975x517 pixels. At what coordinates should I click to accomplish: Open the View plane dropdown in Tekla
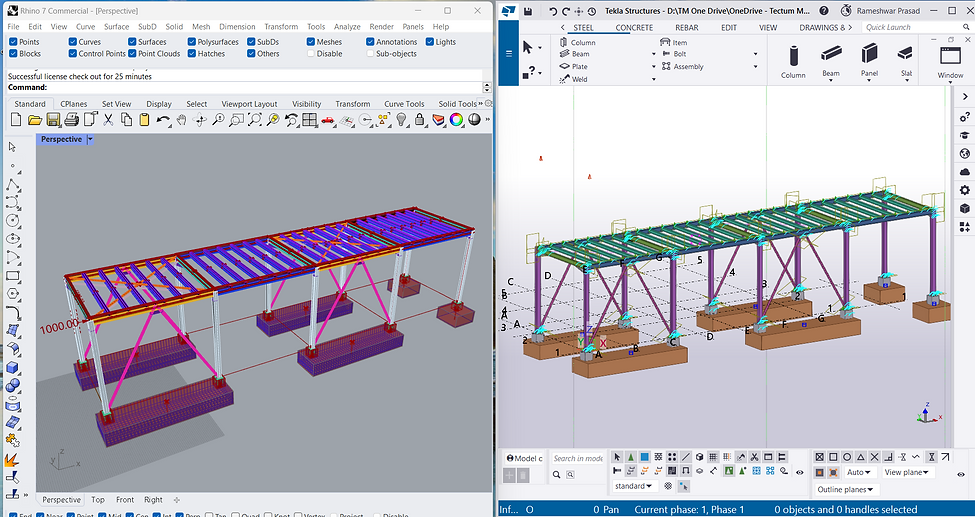(908, 472)
